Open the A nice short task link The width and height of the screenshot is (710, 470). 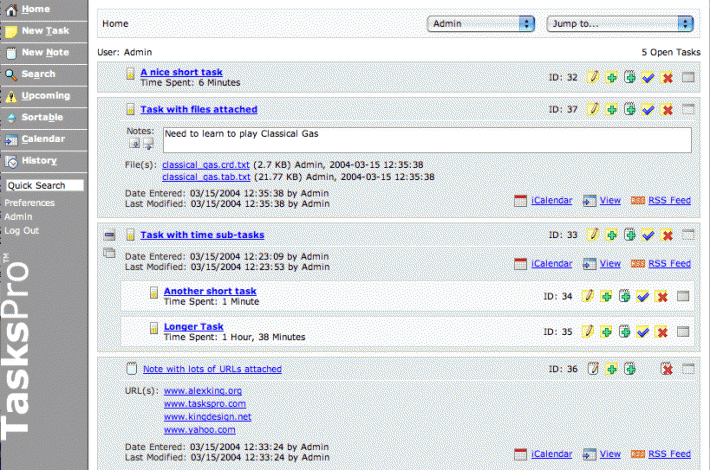tap(181, 72)
